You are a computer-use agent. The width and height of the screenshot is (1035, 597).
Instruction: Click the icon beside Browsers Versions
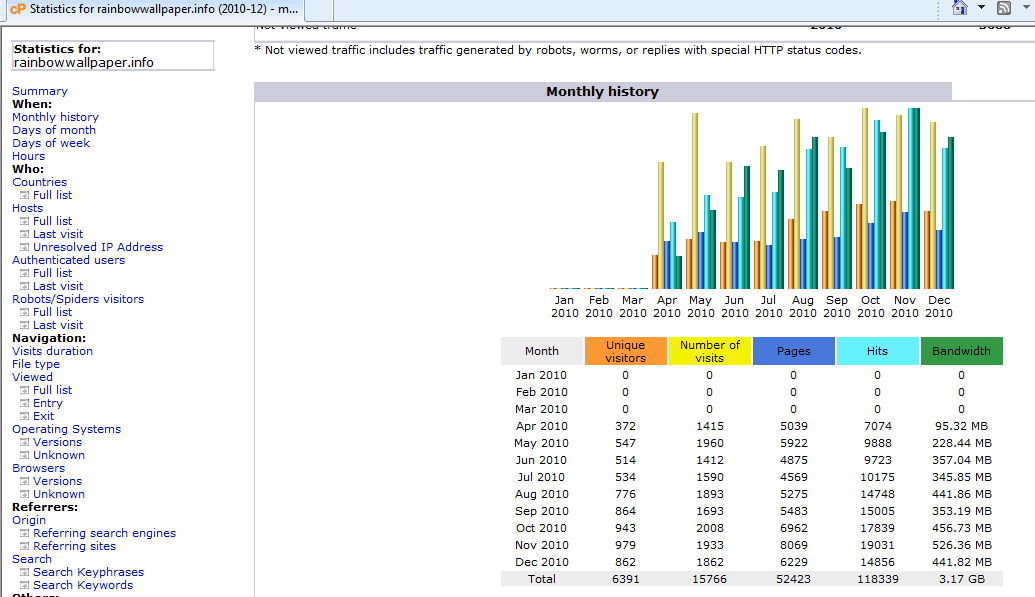click(x=24, y=481)
